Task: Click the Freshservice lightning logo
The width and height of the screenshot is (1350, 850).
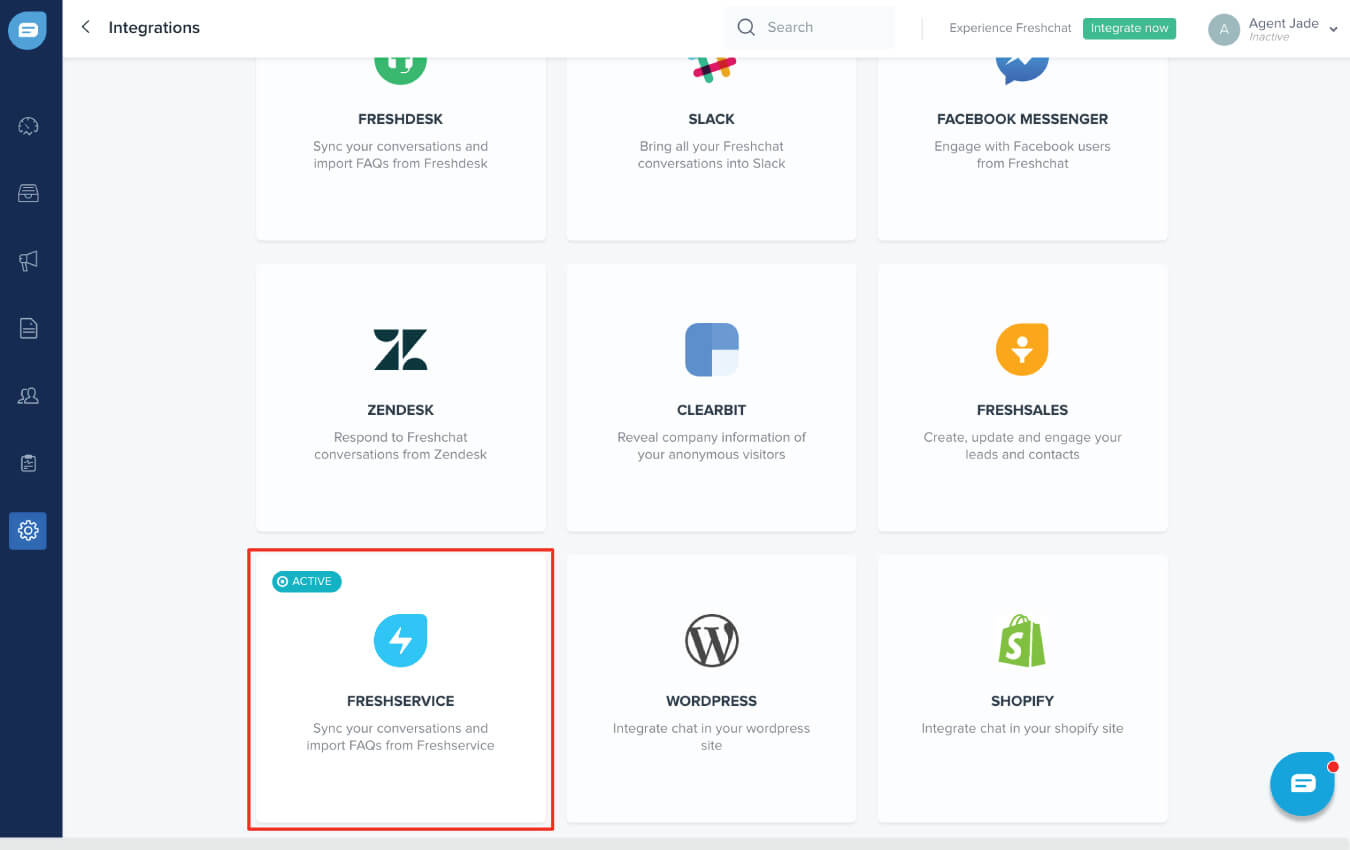Action: pyautogui.click(x=400, y=641)
